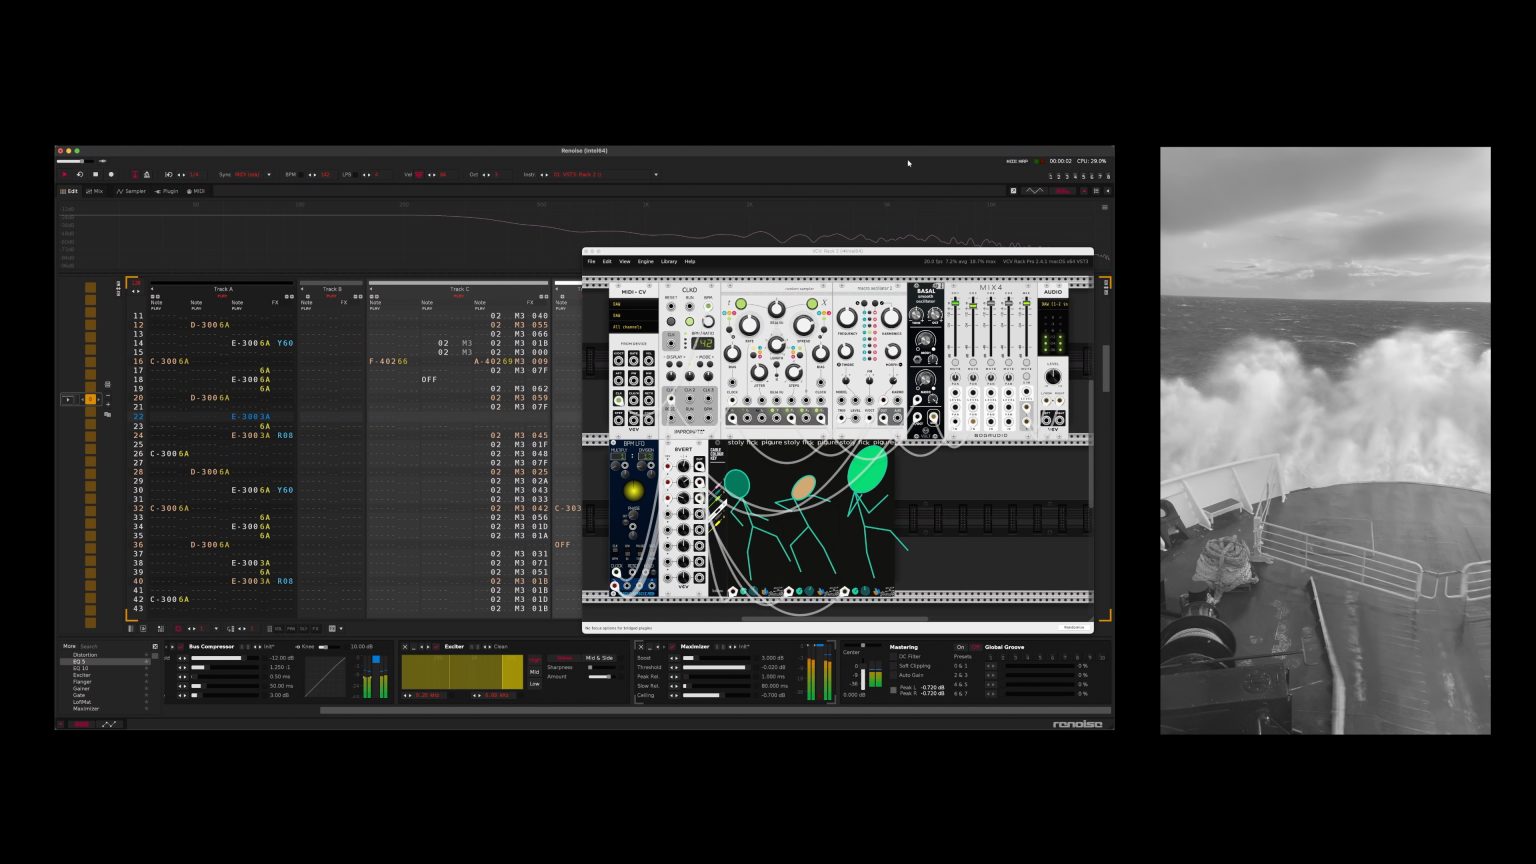Open the Engine menu in VCV Rack

pos(646,261)
